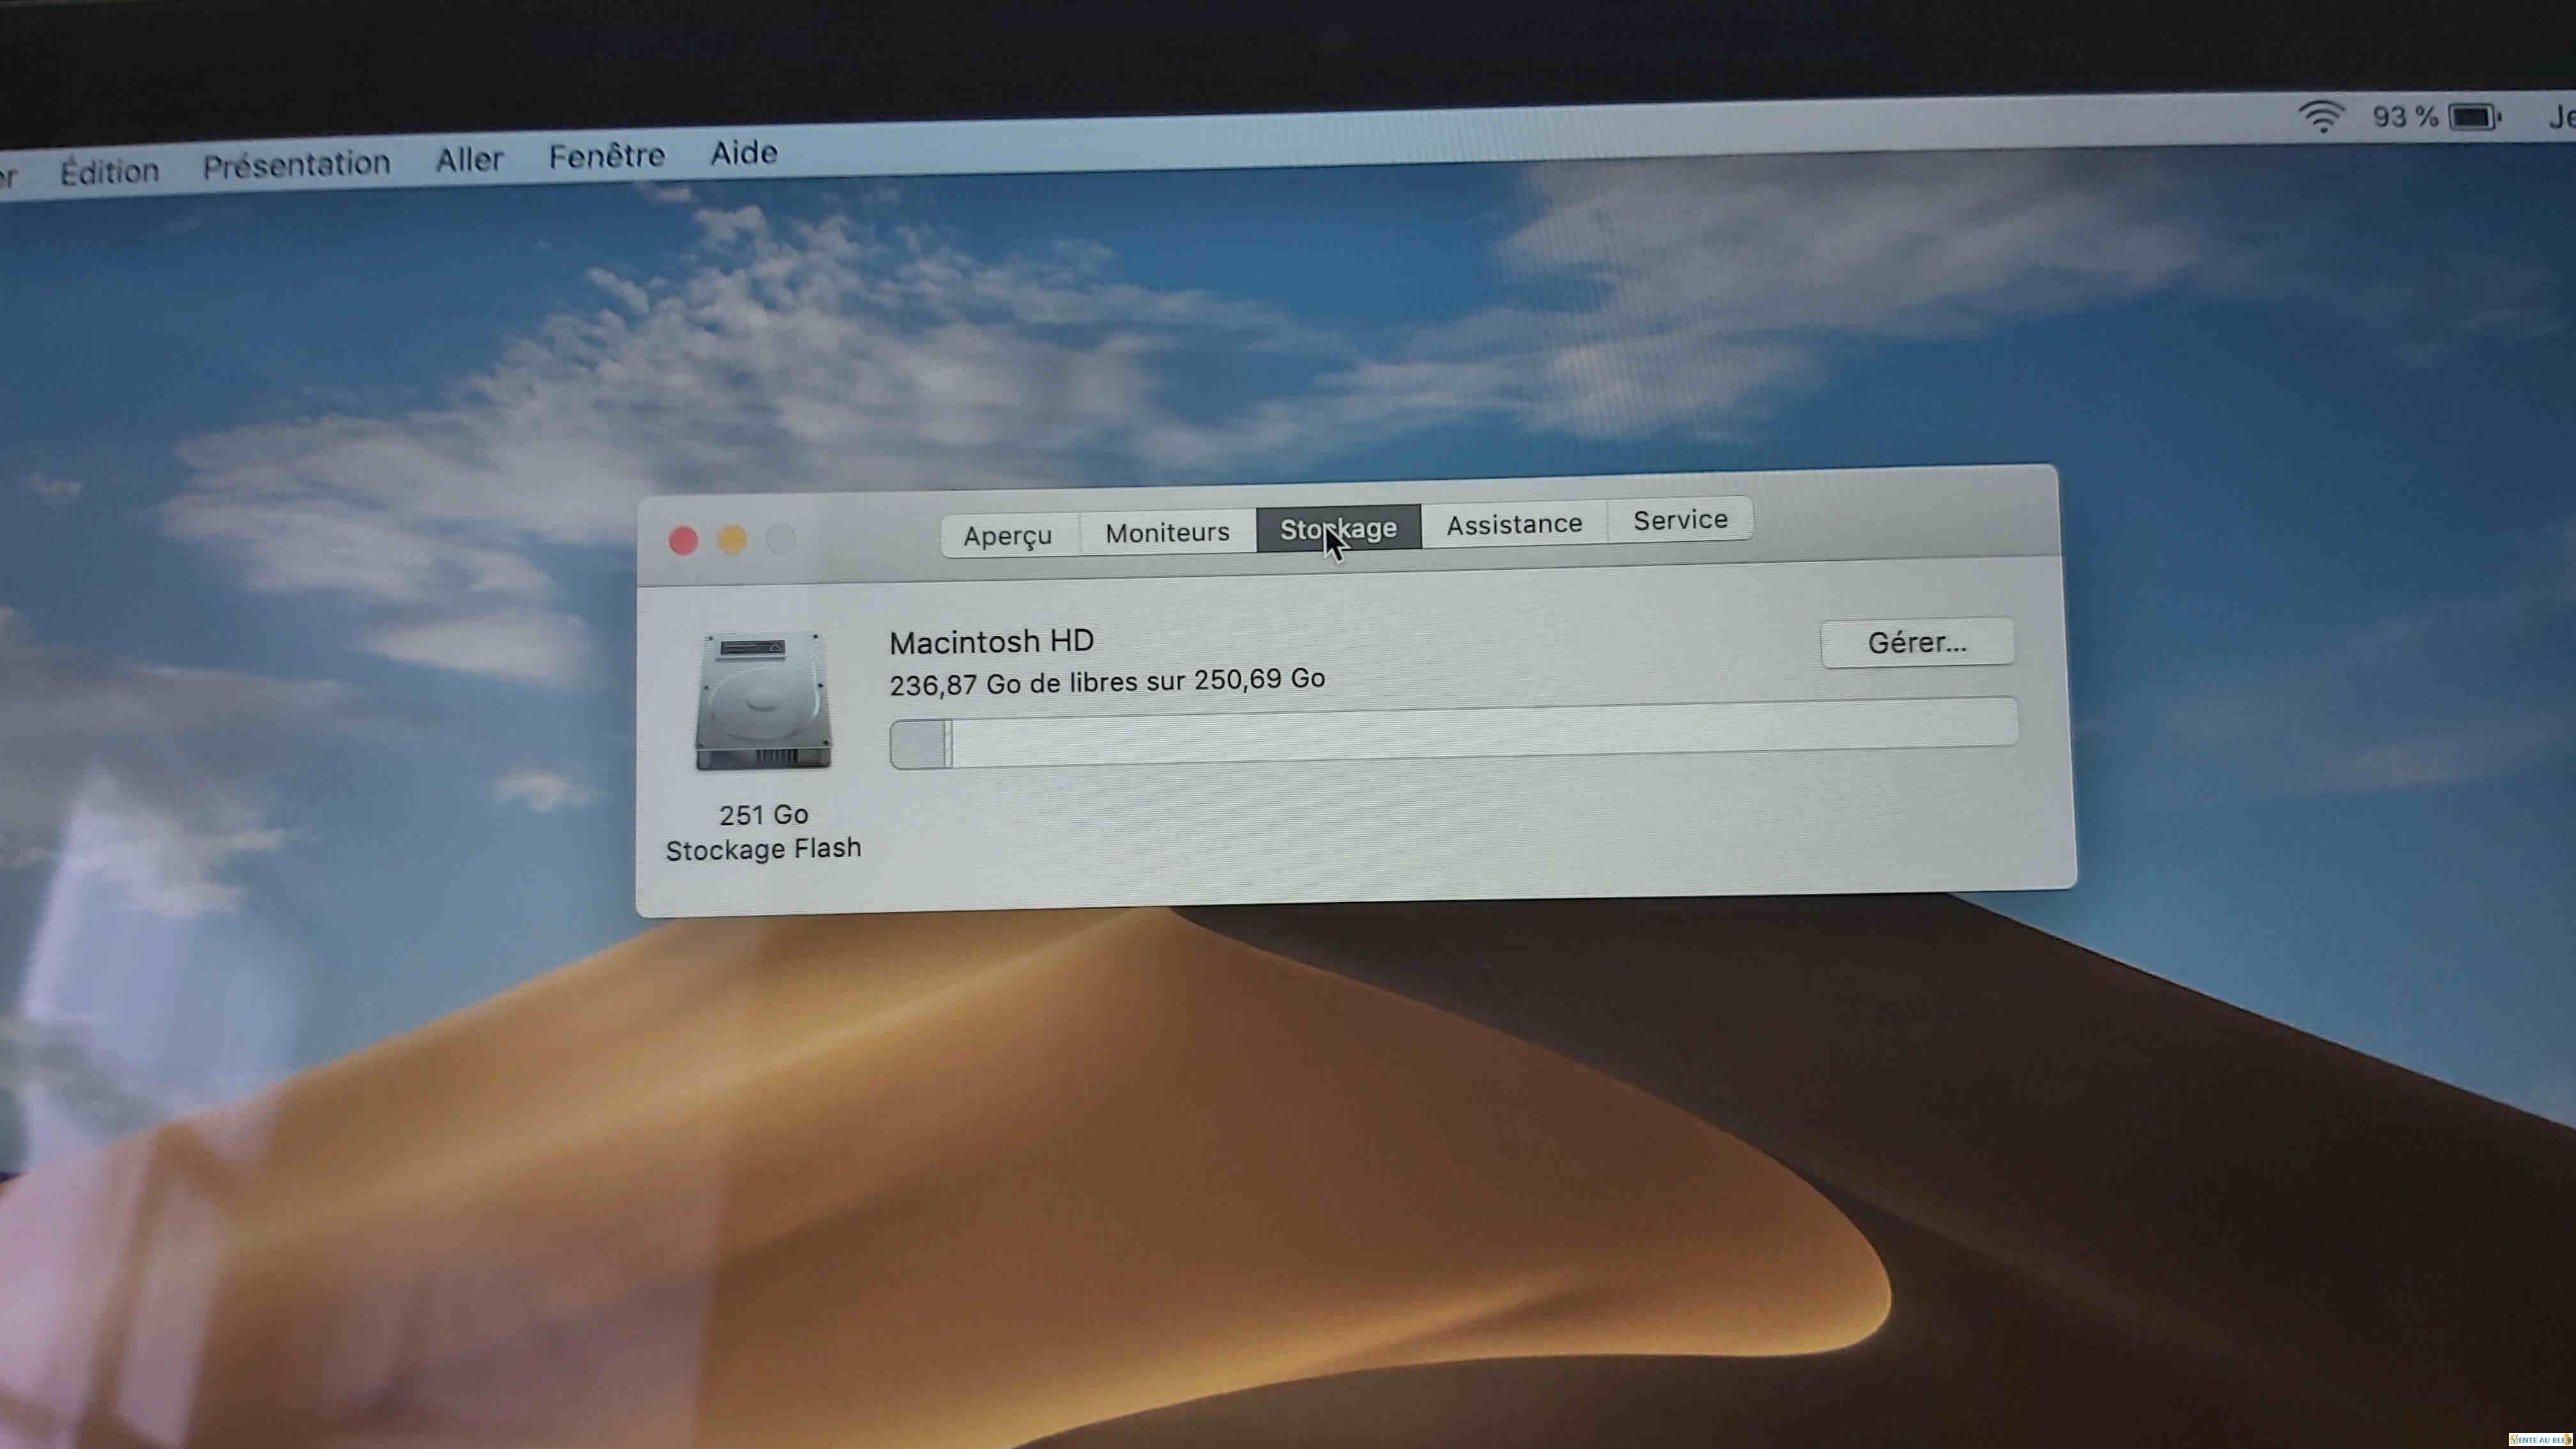Switch to the Moniteurs tab
This screenshot has height=1449, width=2576.
pos(1167,532)
